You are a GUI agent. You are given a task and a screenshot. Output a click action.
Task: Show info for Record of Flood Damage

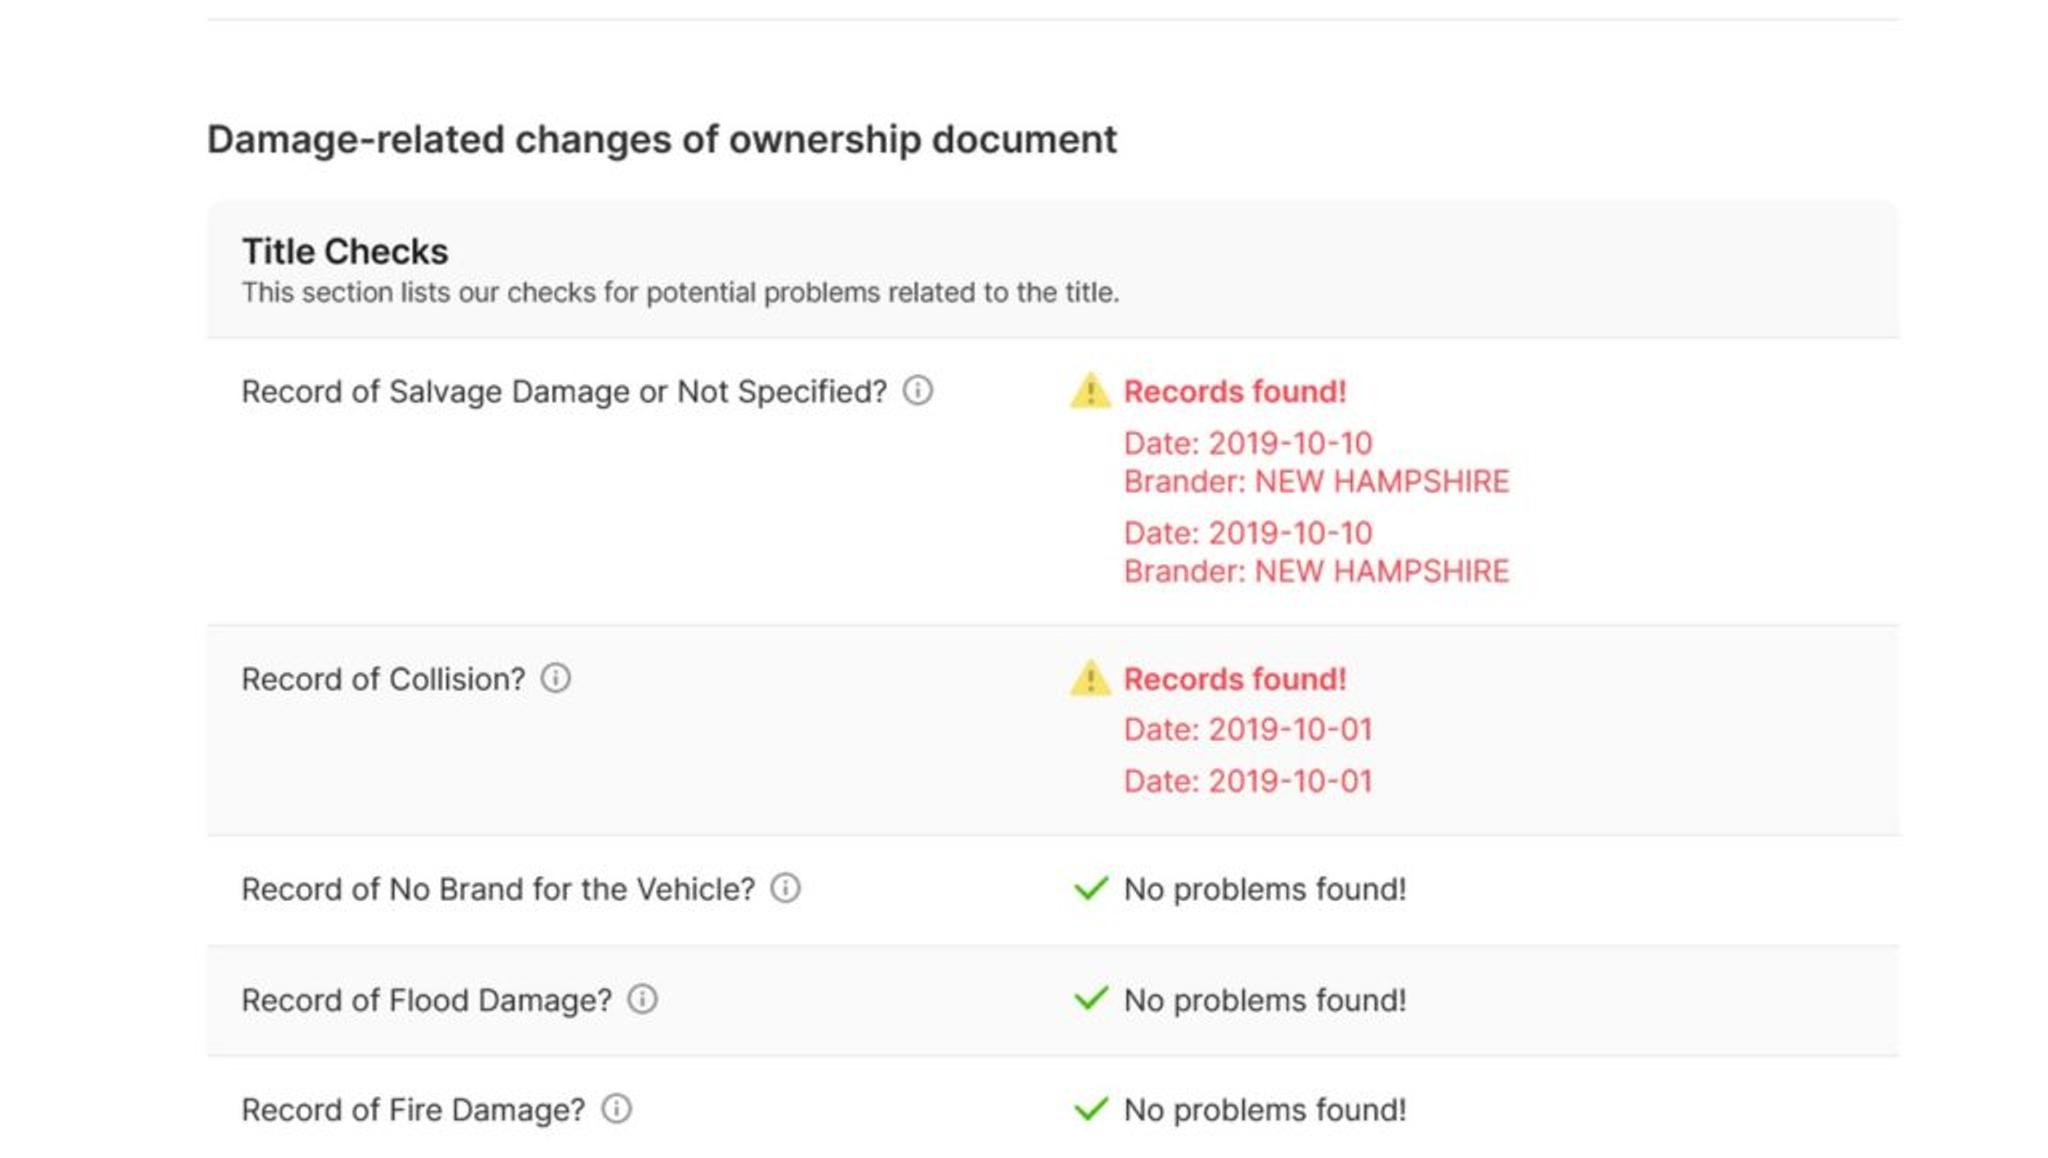(642, 1000)
